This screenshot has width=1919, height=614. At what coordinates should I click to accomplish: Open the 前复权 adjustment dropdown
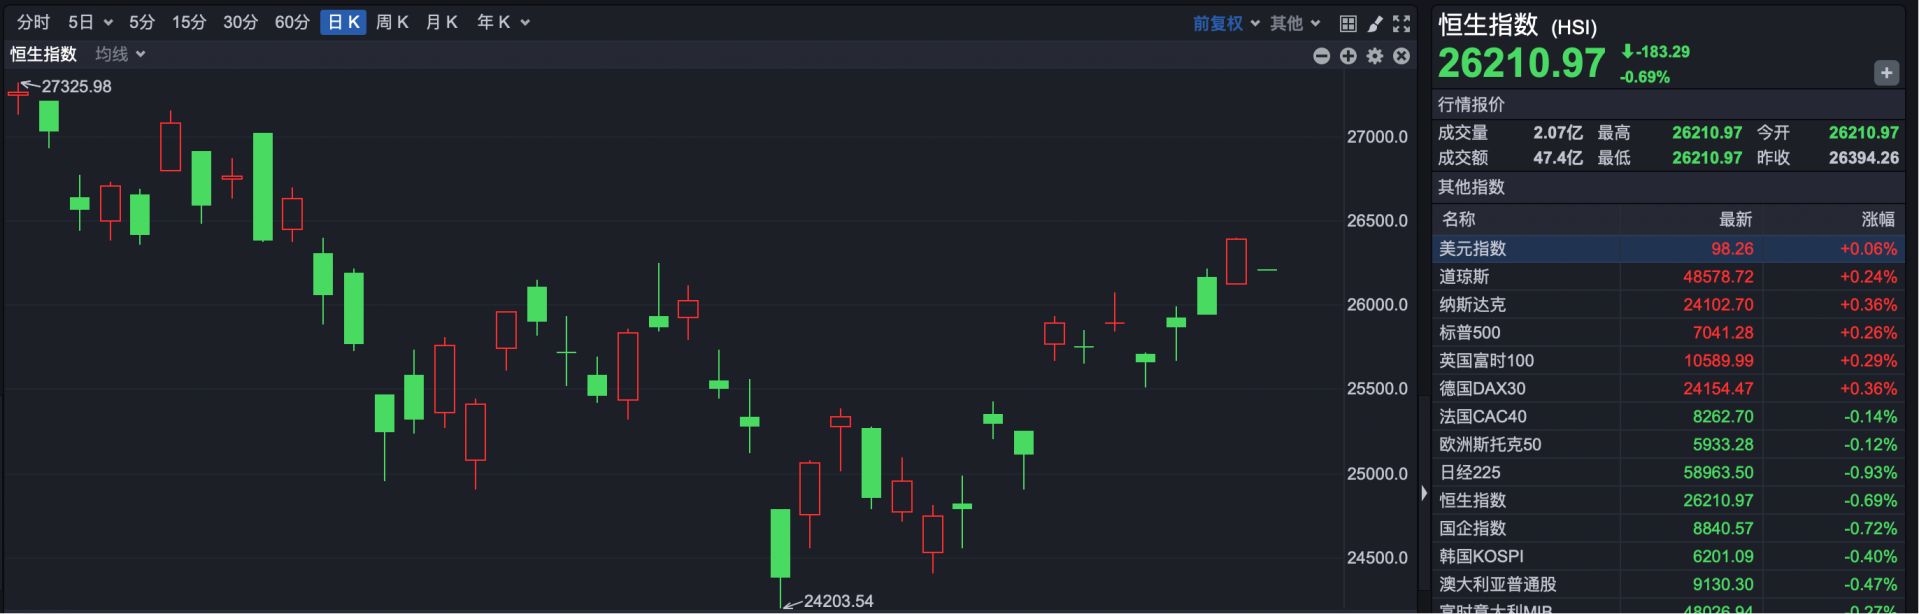click(x=1226, y=23)
